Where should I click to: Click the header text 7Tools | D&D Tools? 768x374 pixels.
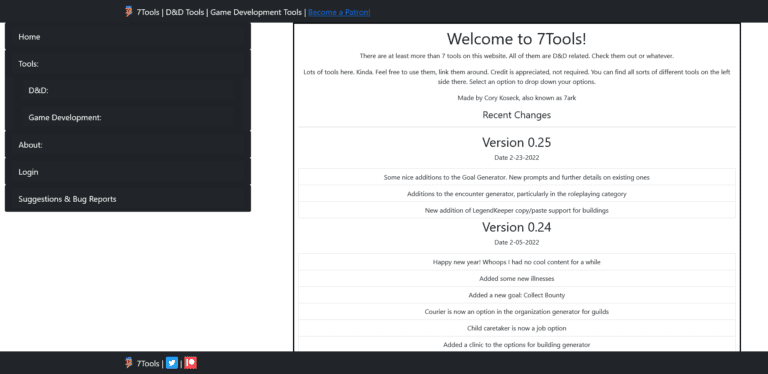(x=170, y=12)
